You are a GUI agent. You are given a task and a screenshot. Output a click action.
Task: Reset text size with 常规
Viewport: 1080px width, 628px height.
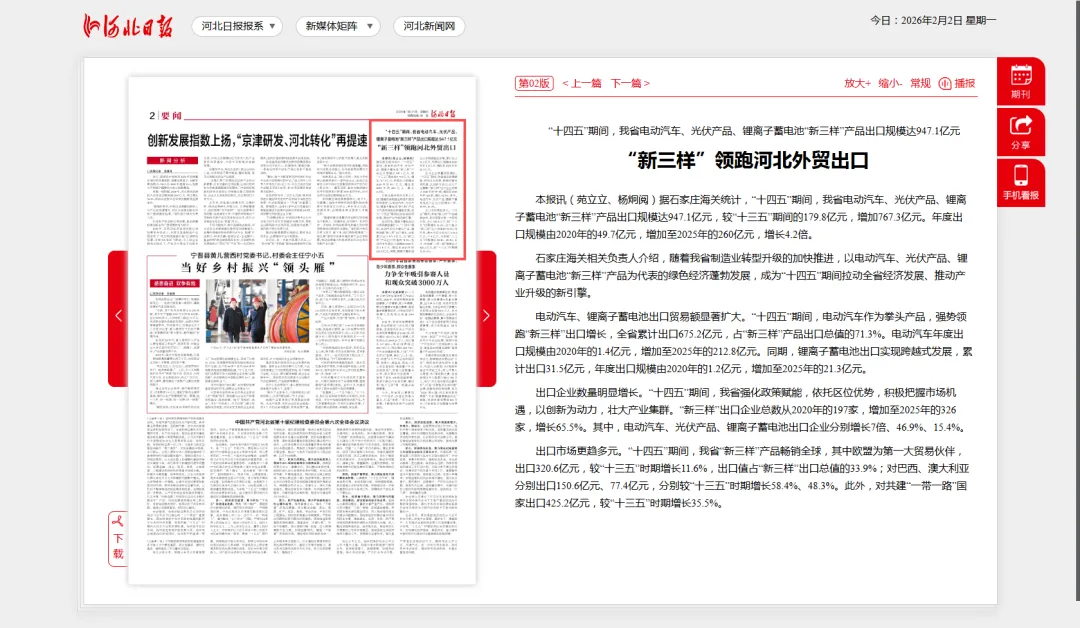(920, 83)
